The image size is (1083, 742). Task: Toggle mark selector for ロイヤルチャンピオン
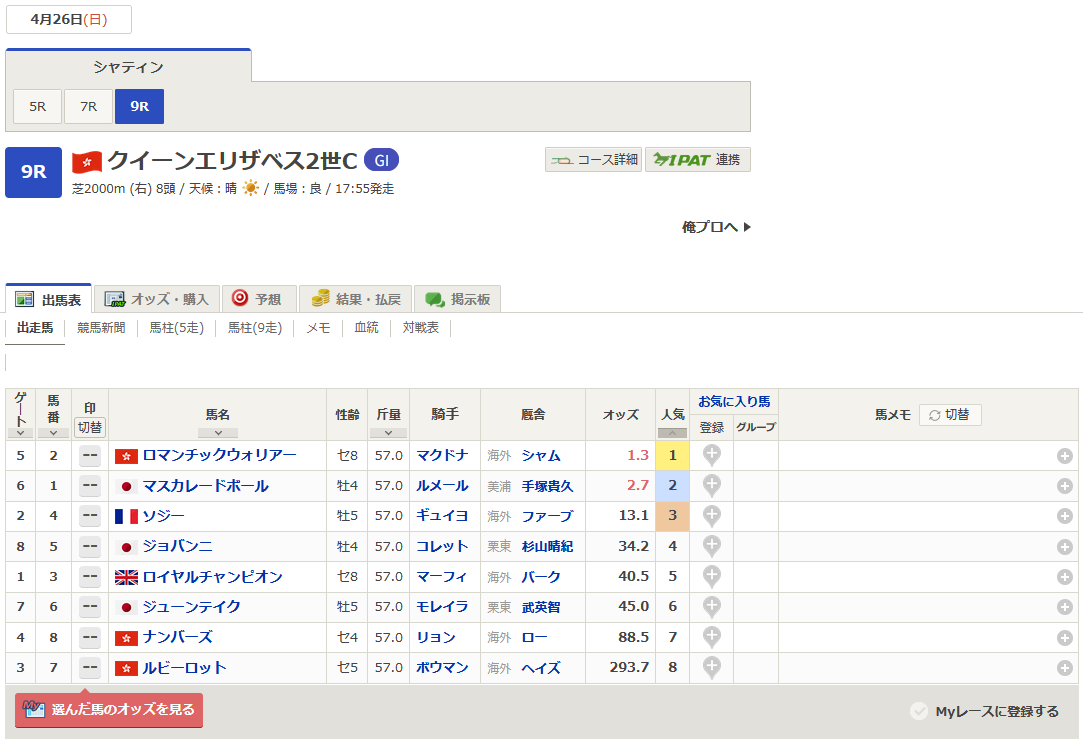90,577
